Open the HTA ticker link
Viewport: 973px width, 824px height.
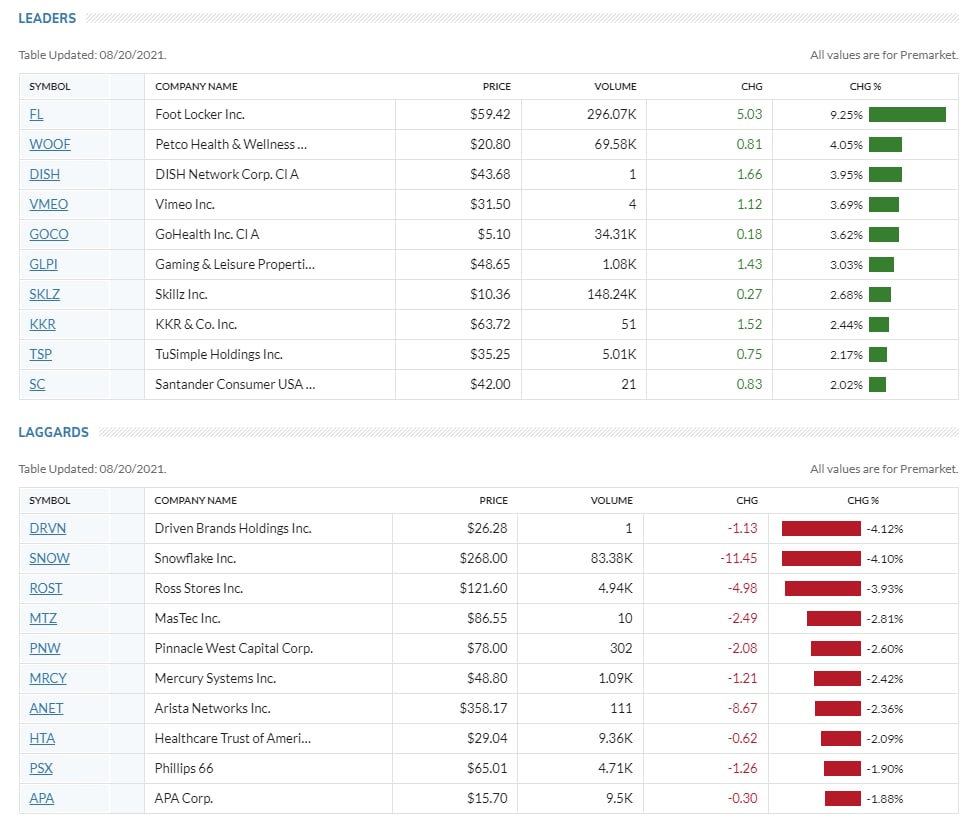(x=42, y=738)
